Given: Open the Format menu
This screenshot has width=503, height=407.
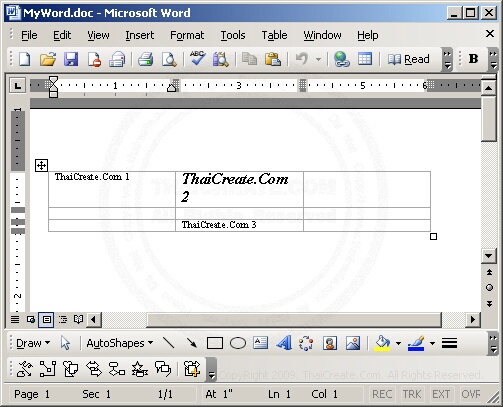Looking at the screenshot, I should [x=187, y=35].
